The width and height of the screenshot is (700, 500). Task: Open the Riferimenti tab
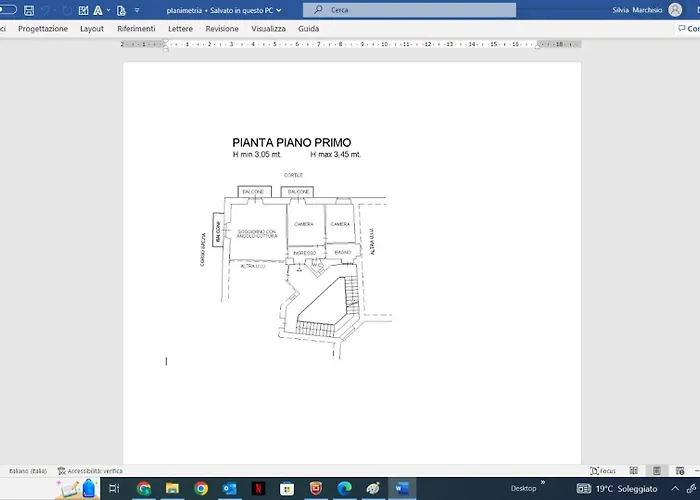click(x=136, y=29)
